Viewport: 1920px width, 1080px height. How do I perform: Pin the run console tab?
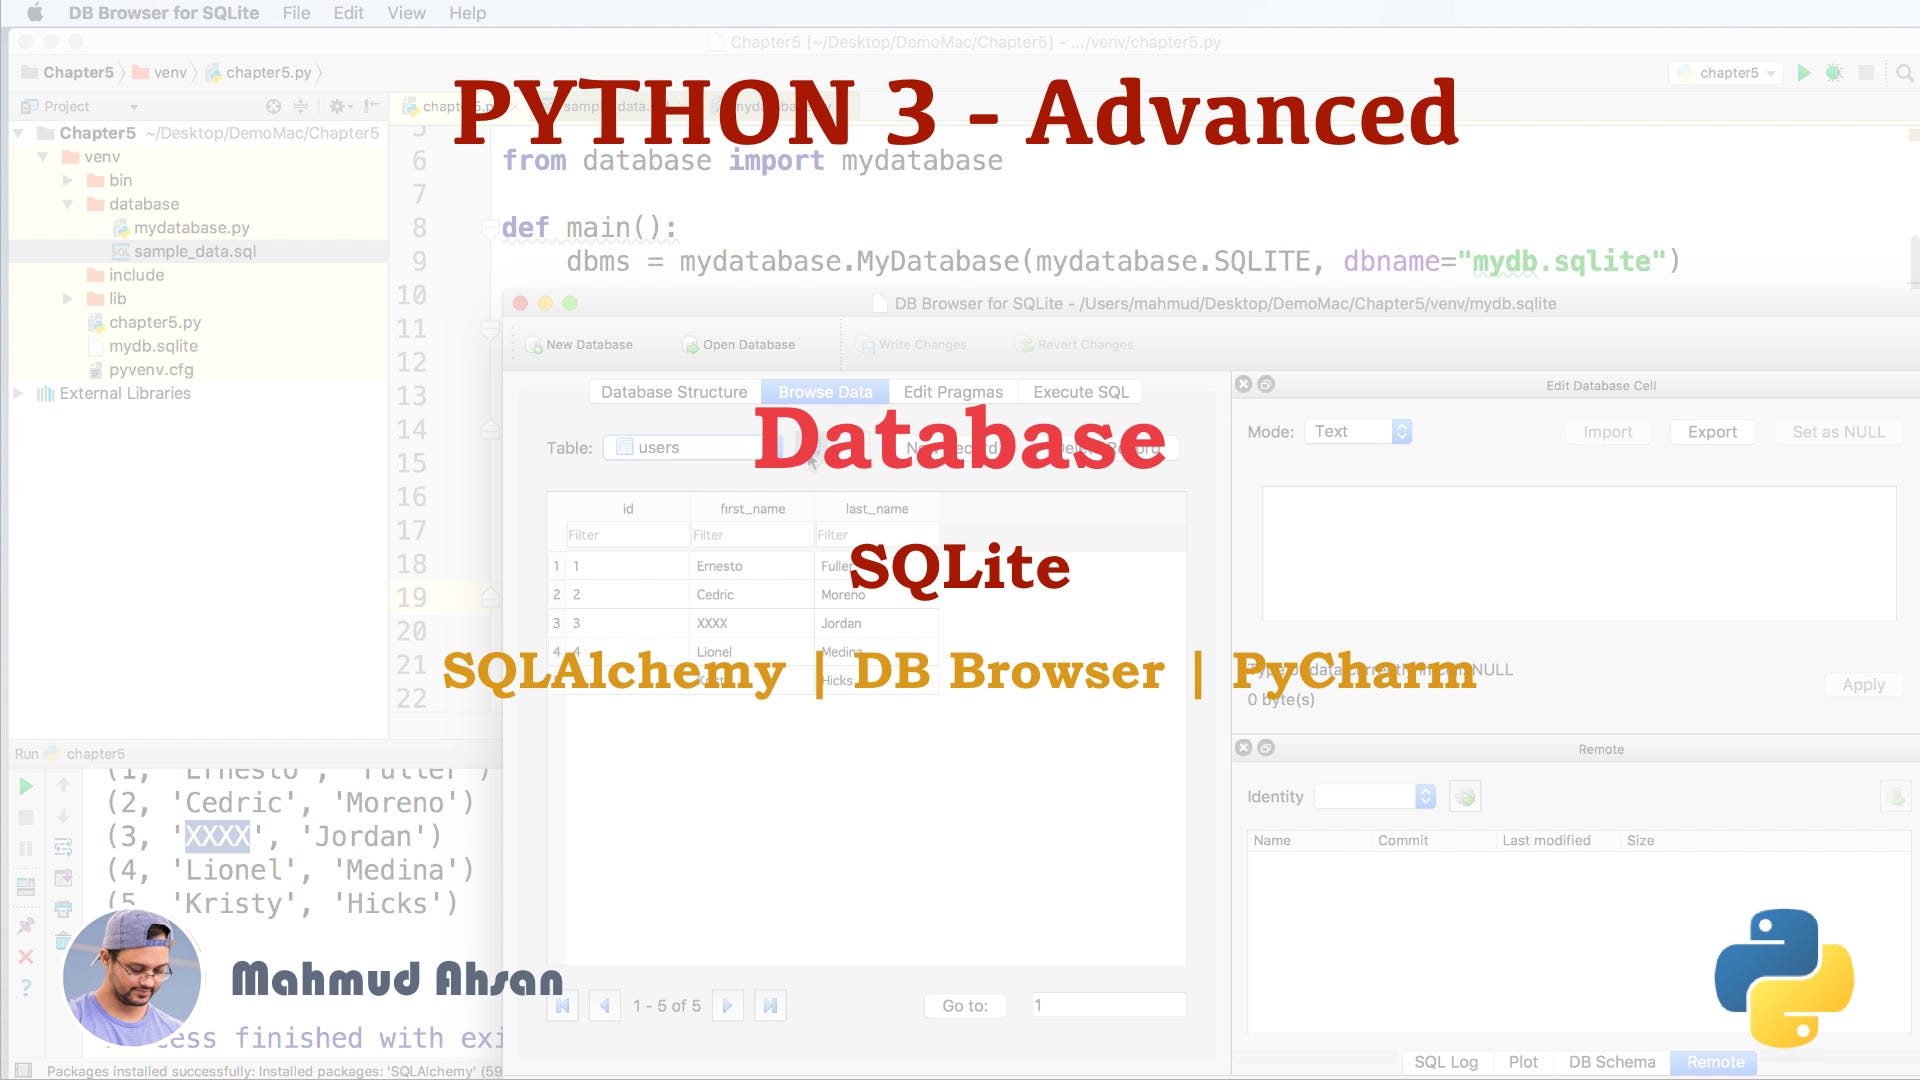click(25, 925)
